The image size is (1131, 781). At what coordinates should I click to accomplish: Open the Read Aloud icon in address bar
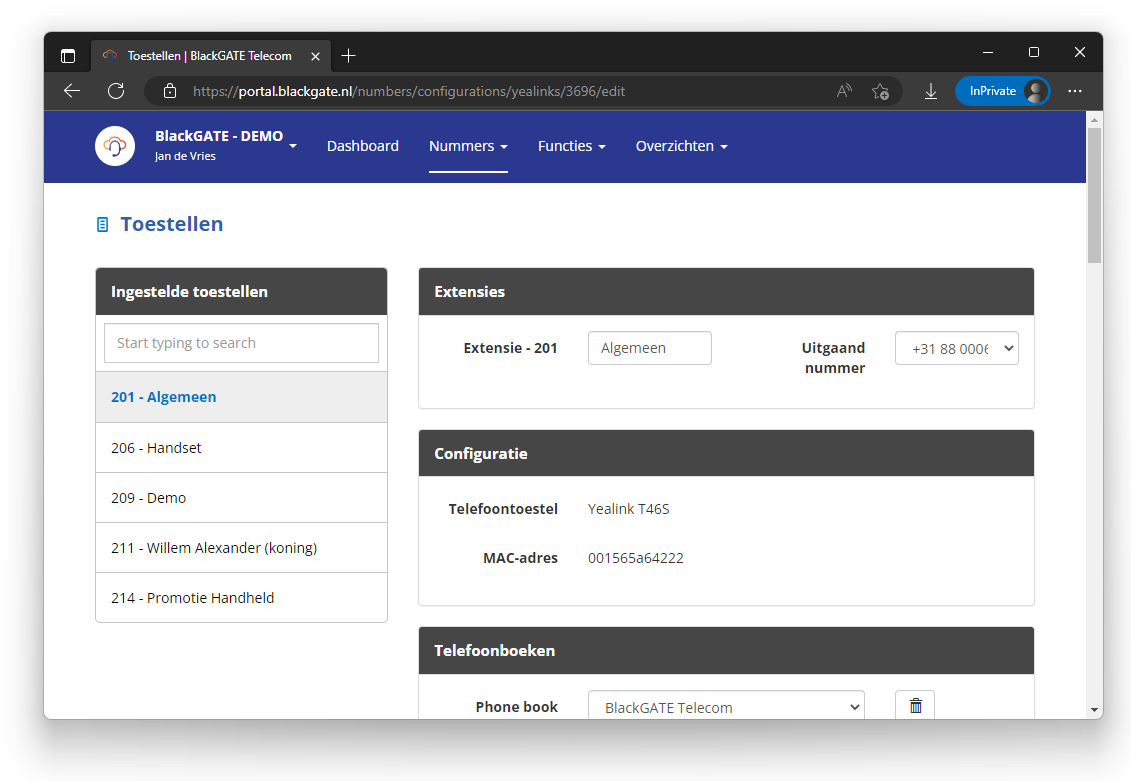844,91
